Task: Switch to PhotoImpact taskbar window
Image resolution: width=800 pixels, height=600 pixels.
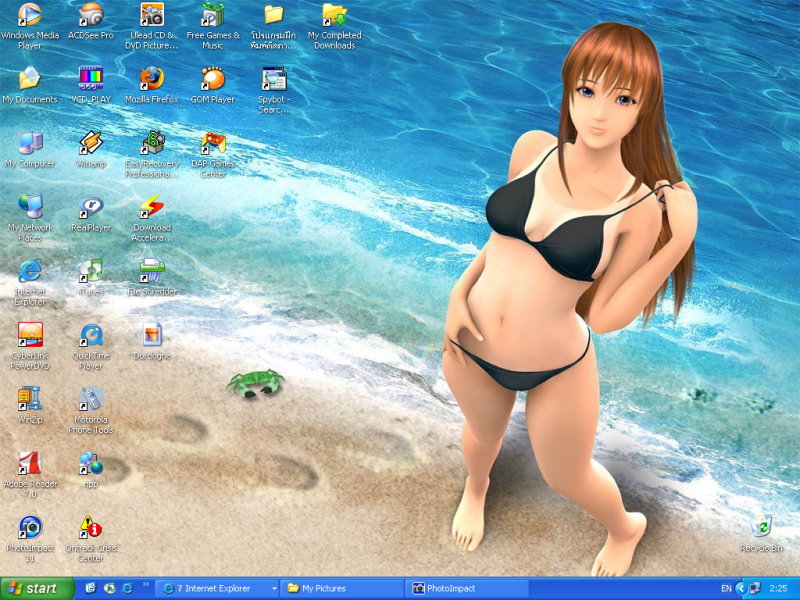Action: click(x=467, y=588)
